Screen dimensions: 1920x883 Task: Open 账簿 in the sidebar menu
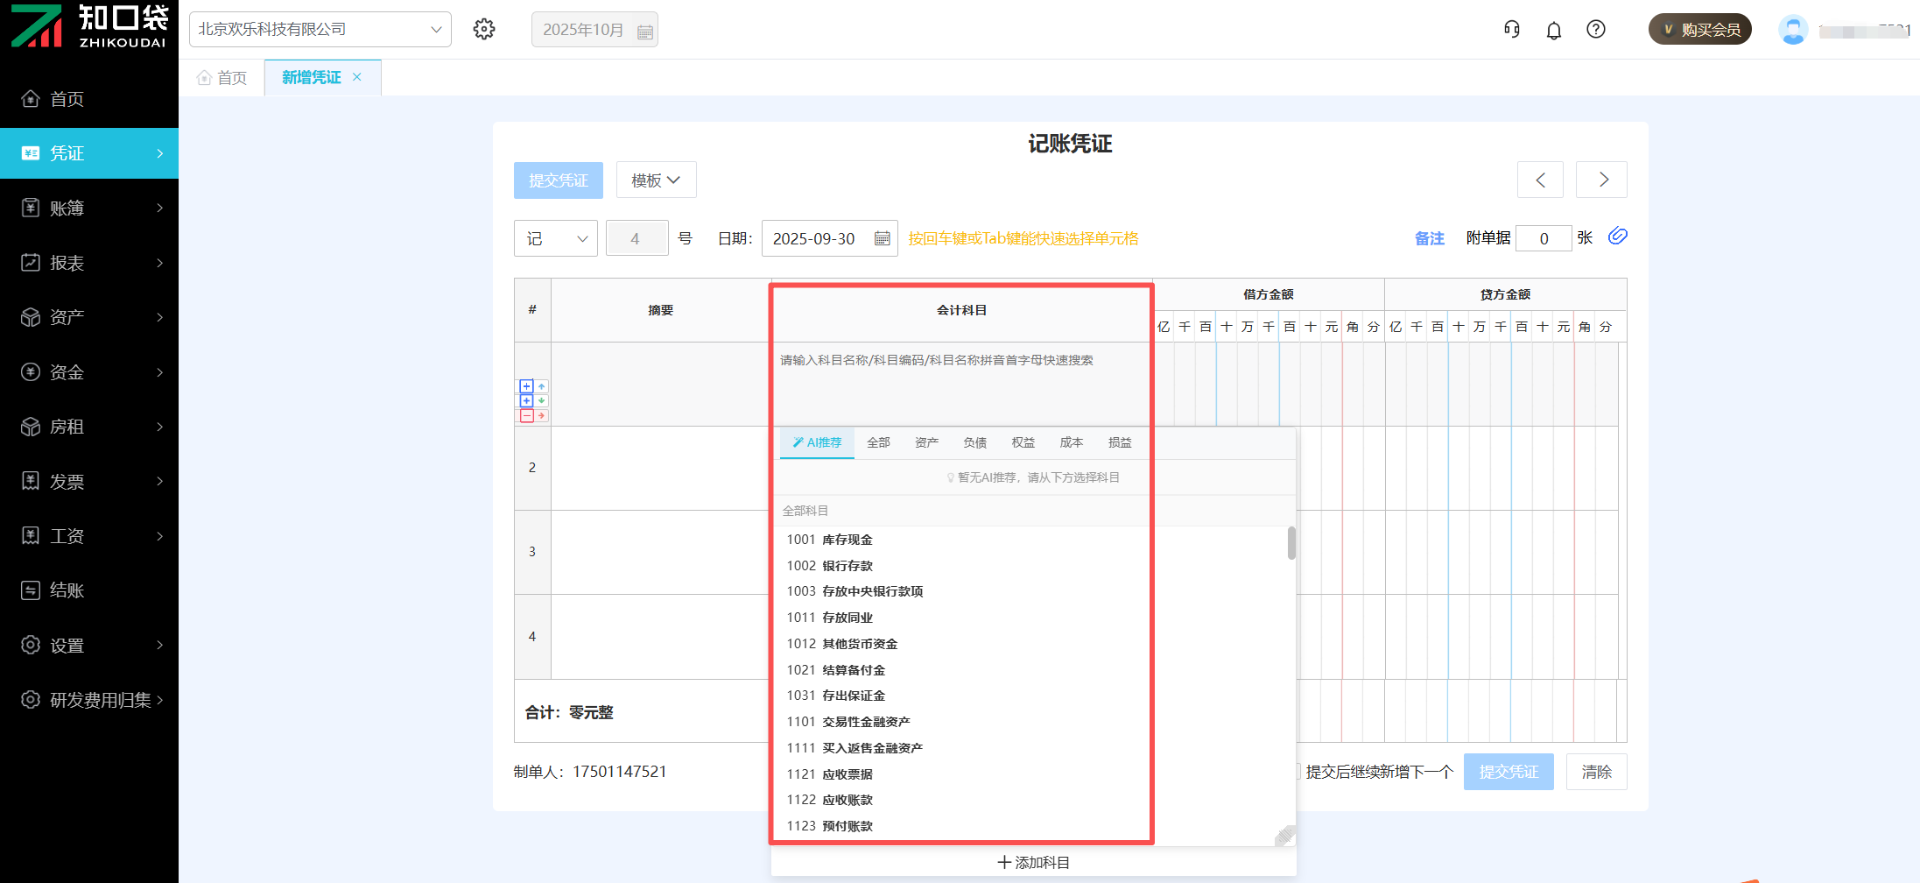pos(89,208)
